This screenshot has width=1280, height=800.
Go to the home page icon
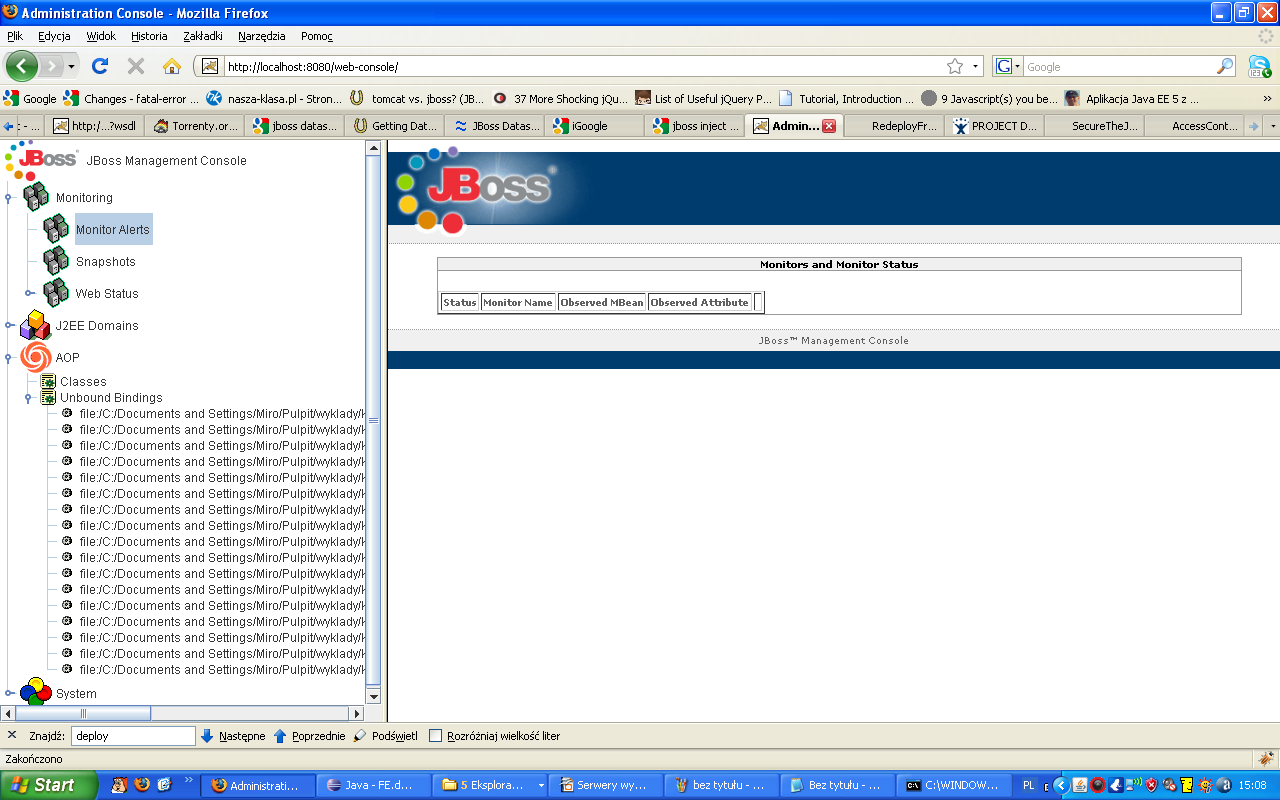(x=172, y=66)
